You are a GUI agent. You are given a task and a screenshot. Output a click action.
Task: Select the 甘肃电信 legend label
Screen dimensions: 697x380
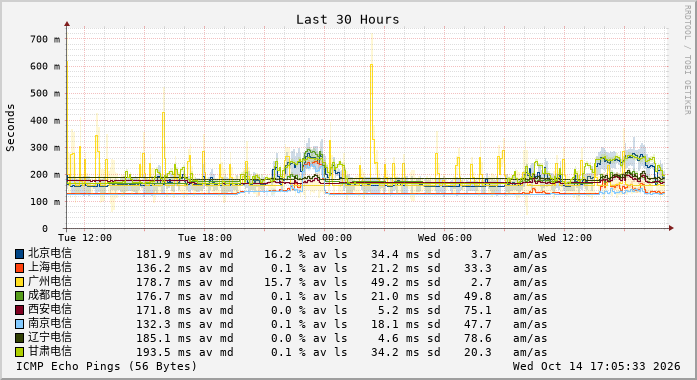click(50, 352)
